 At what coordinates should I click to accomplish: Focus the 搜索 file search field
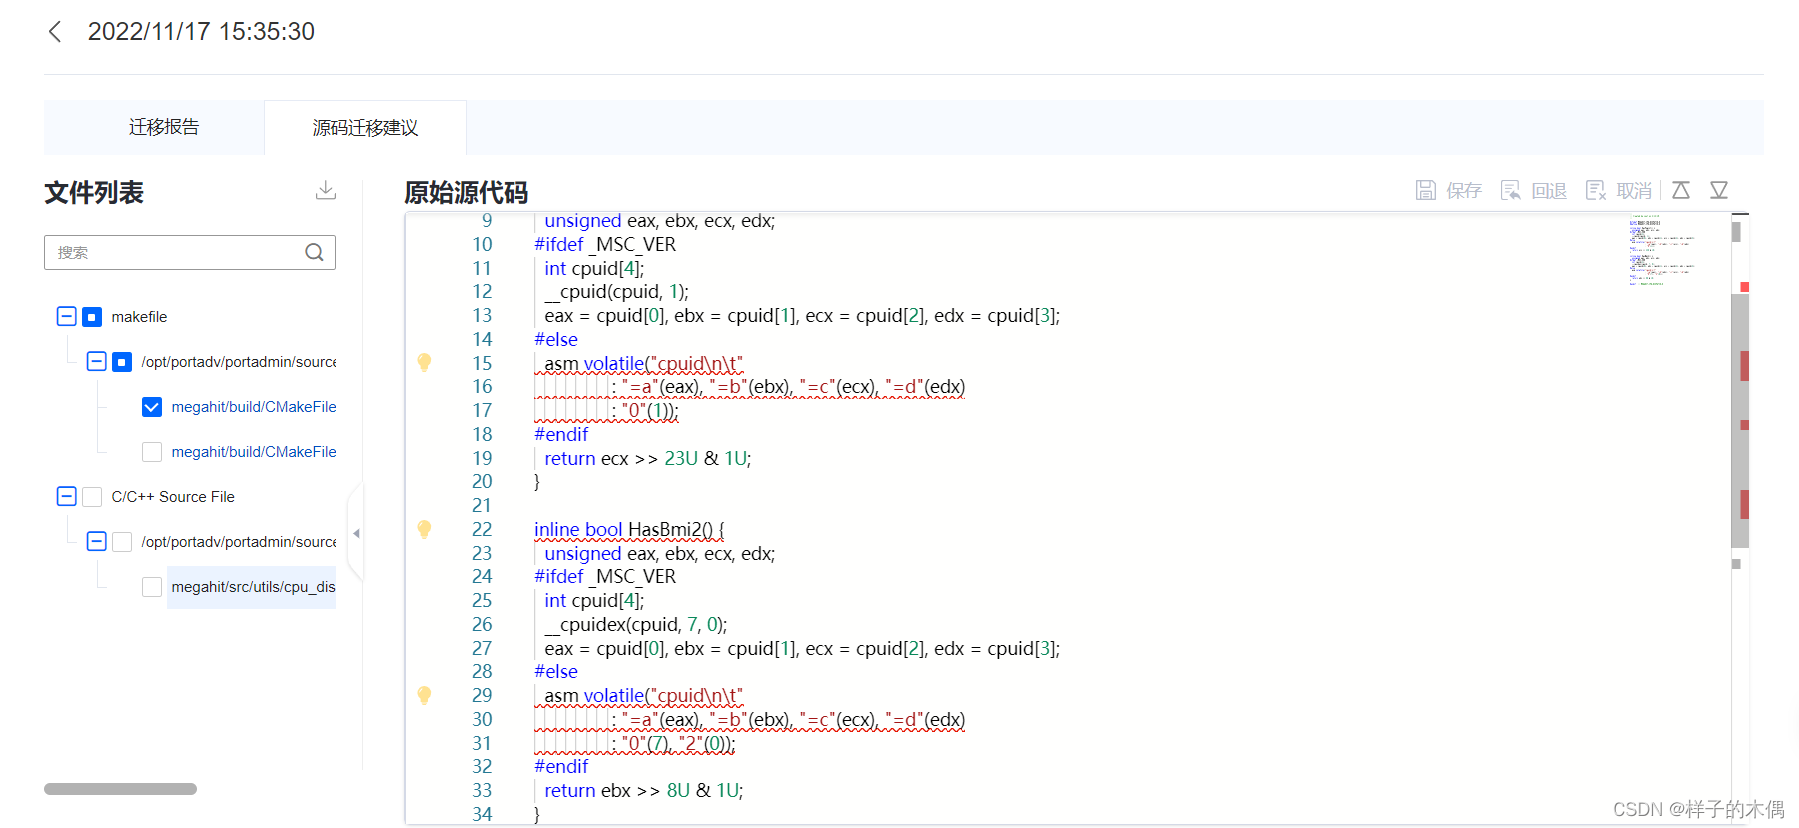pos(189,252)
